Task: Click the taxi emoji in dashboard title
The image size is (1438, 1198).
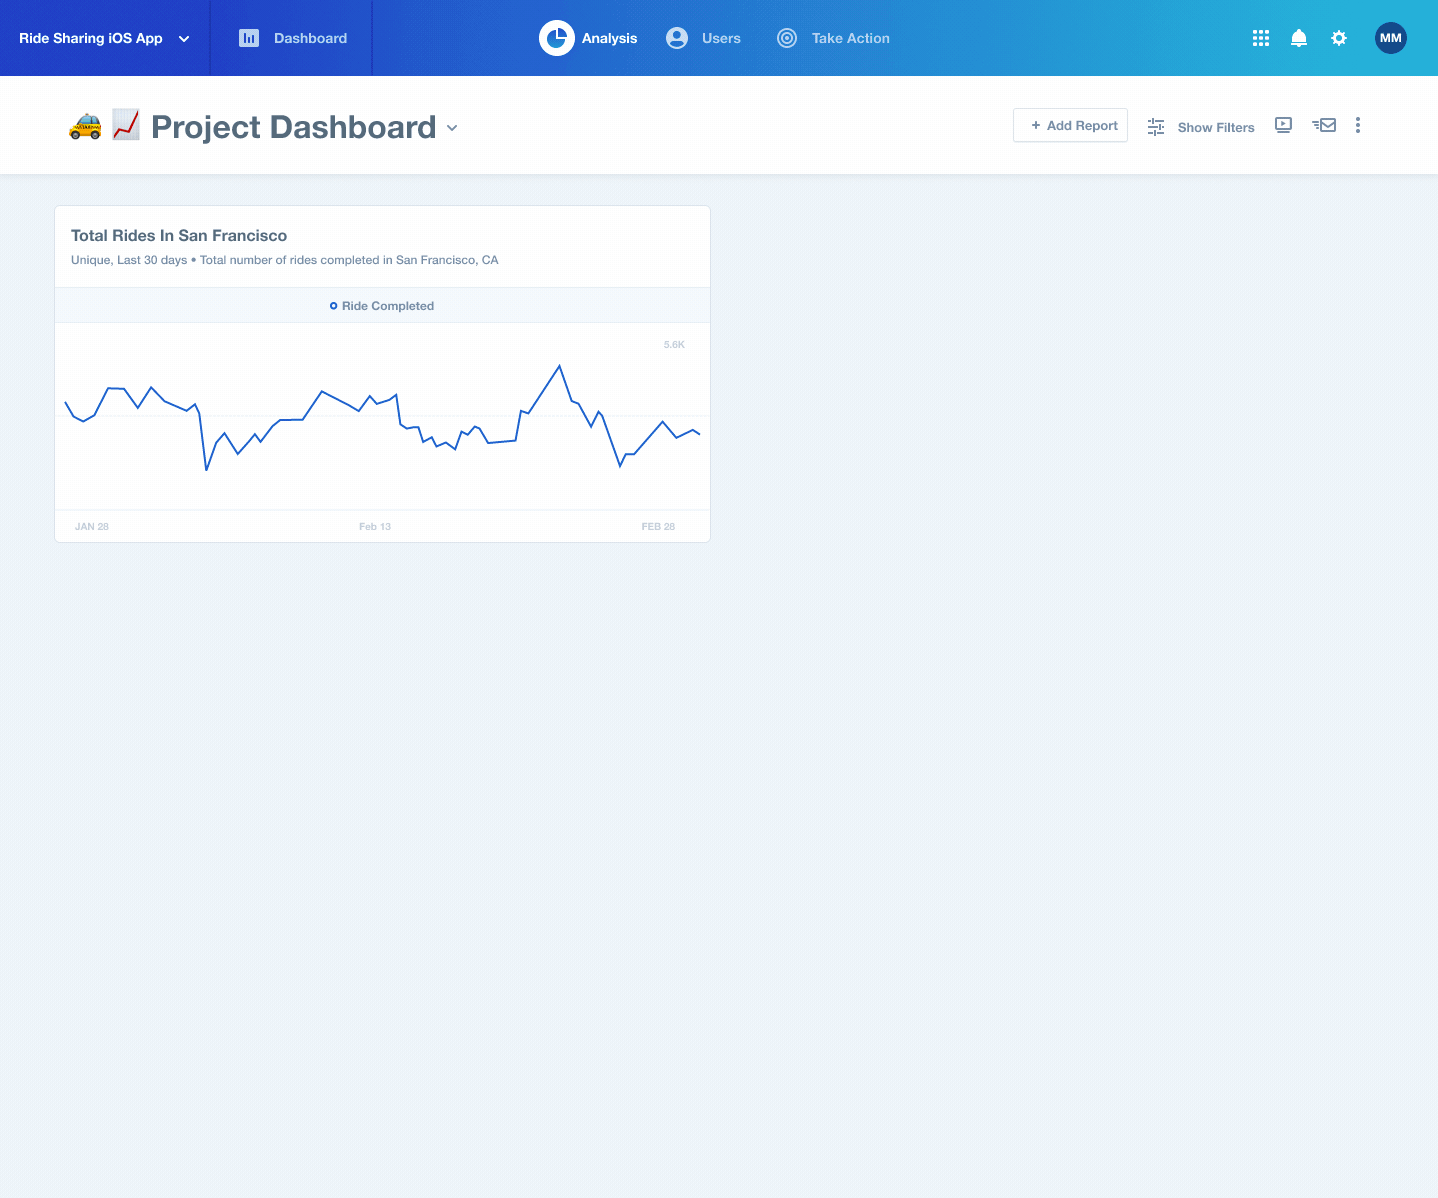Action: (x=86, y=126)
